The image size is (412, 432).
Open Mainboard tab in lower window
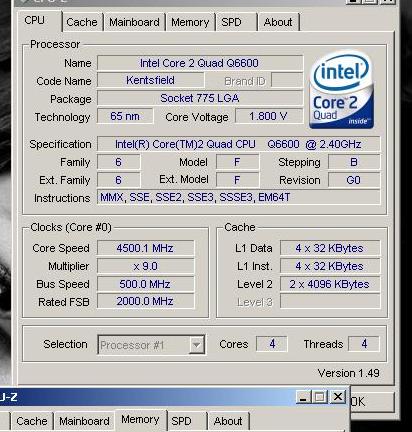coord(84,421)
